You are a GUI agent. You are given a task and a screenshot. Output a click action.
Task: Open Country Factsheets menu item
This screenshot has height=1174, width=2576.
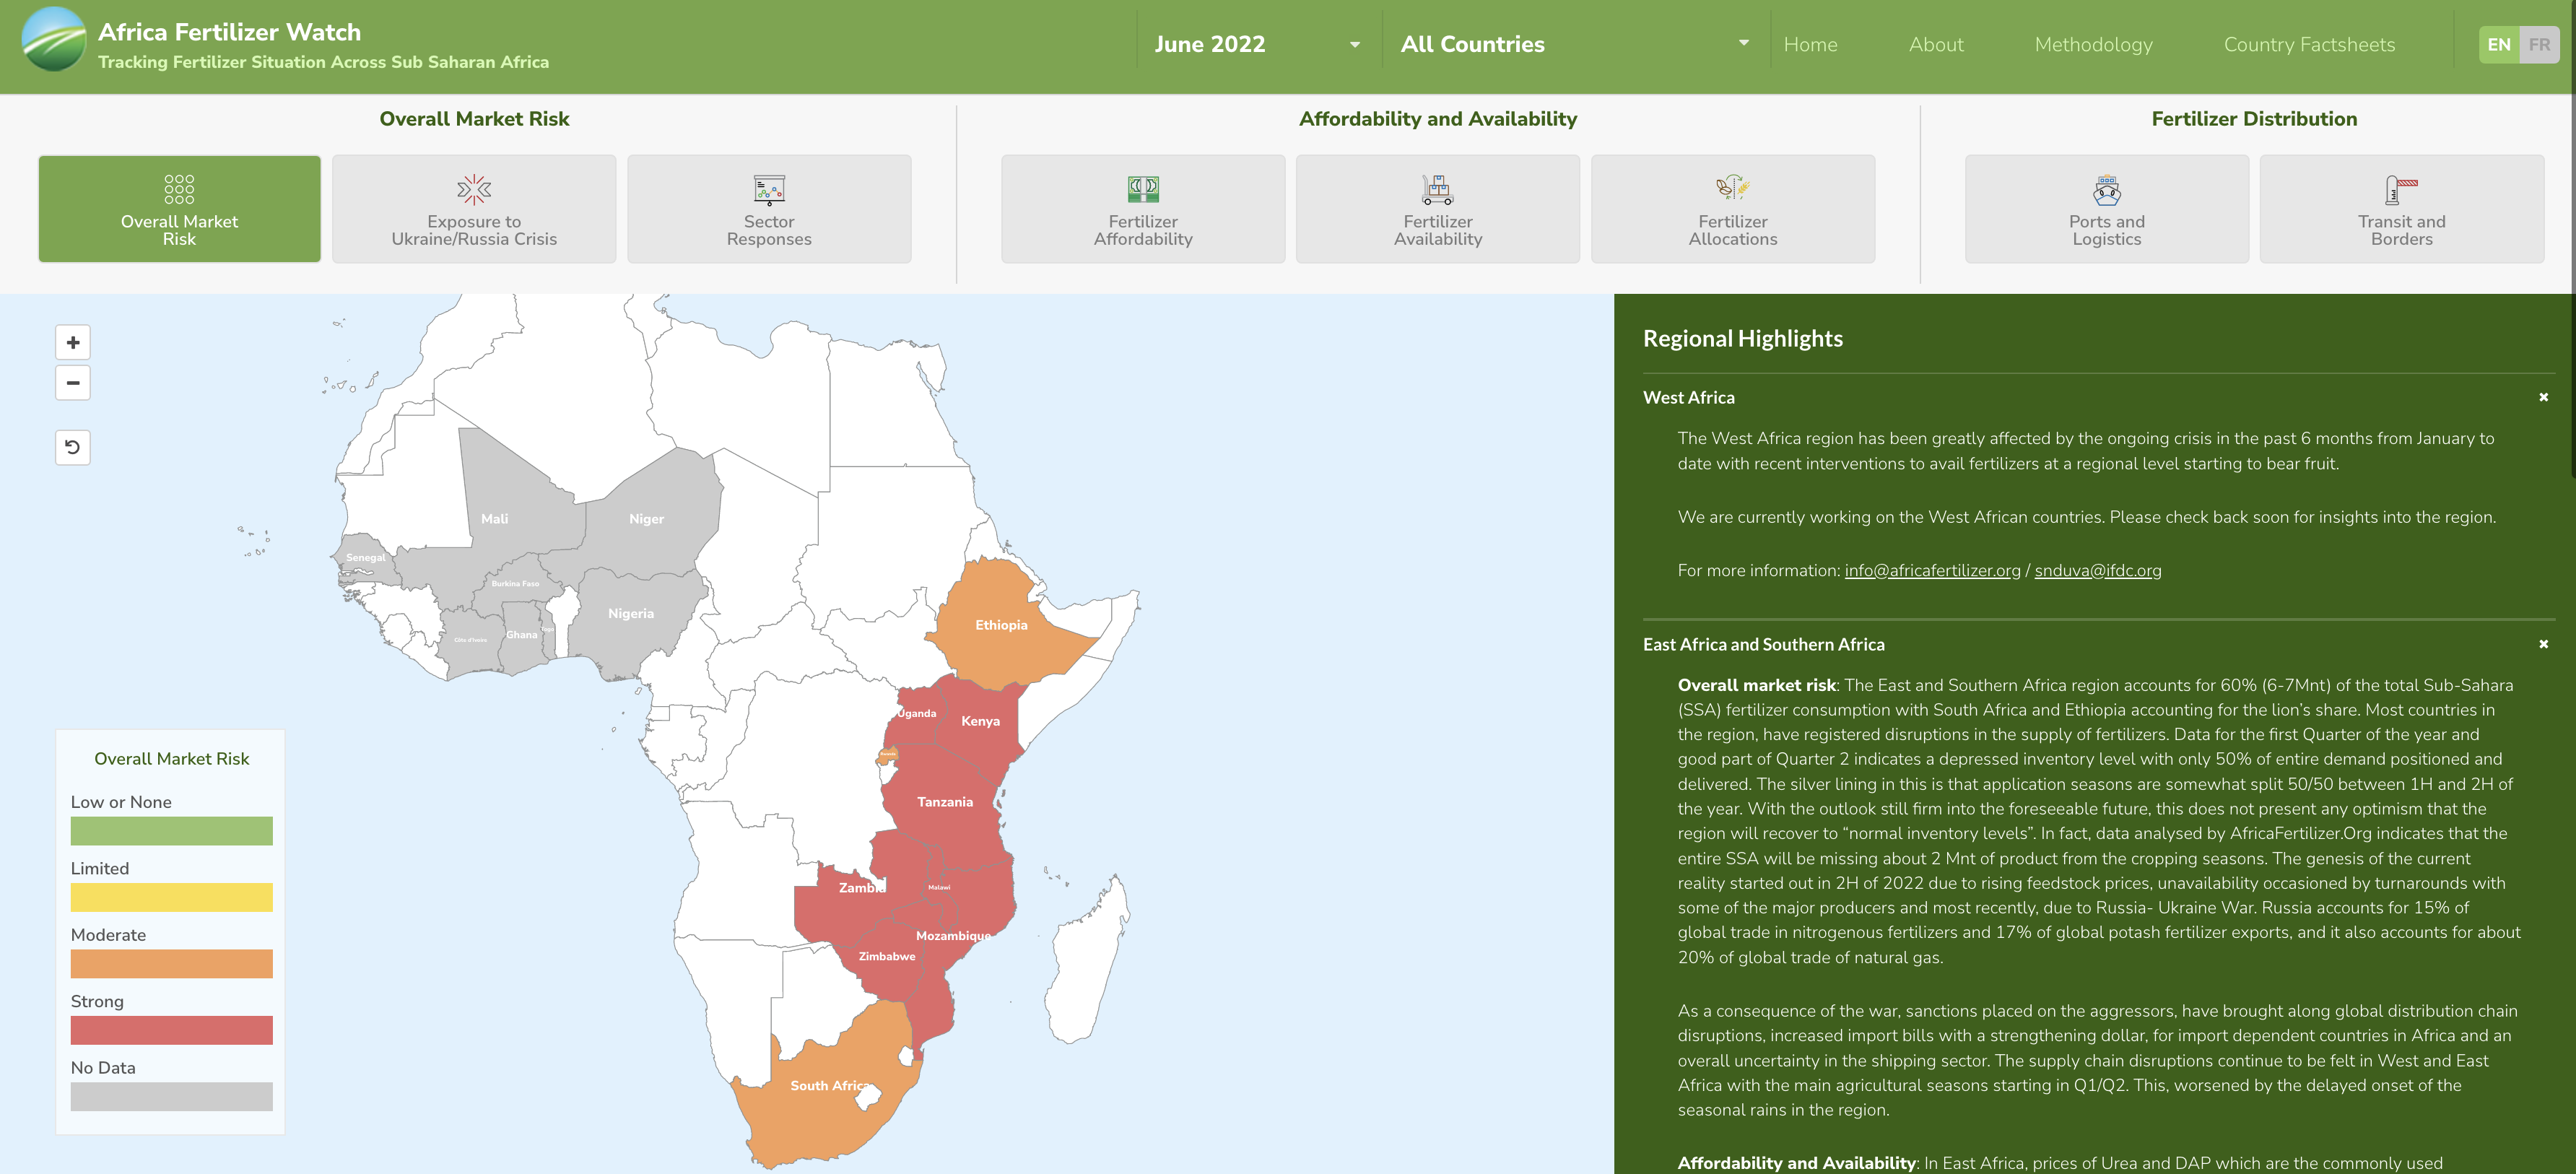point(2308,45)
